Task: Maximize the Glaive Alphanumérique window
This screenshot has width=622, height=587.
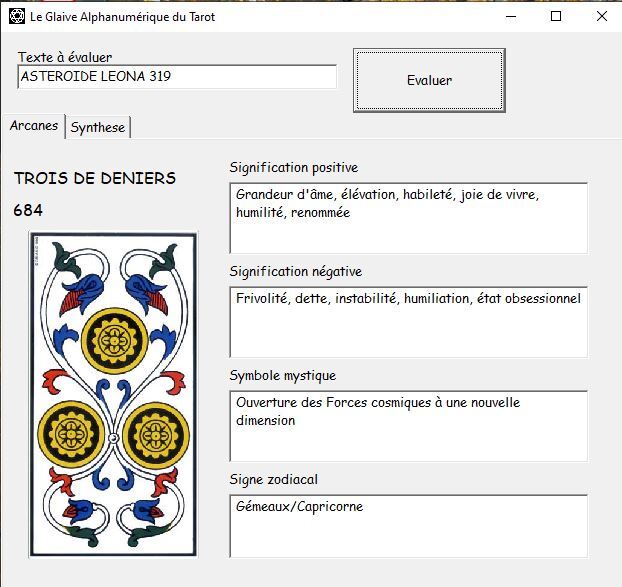Action: [556, 17]
